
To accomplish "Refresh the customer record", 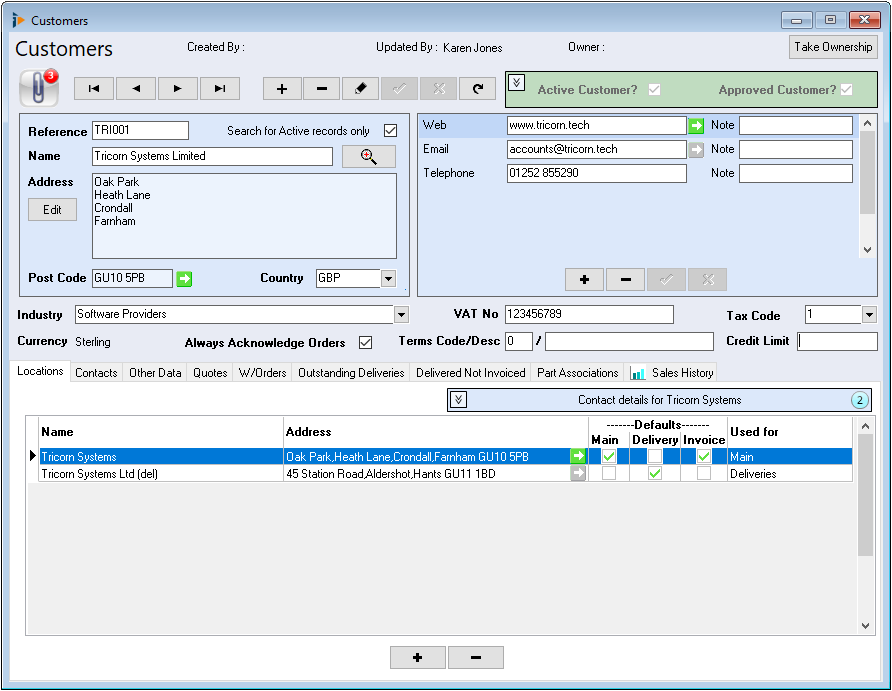I will pos(477,89).
